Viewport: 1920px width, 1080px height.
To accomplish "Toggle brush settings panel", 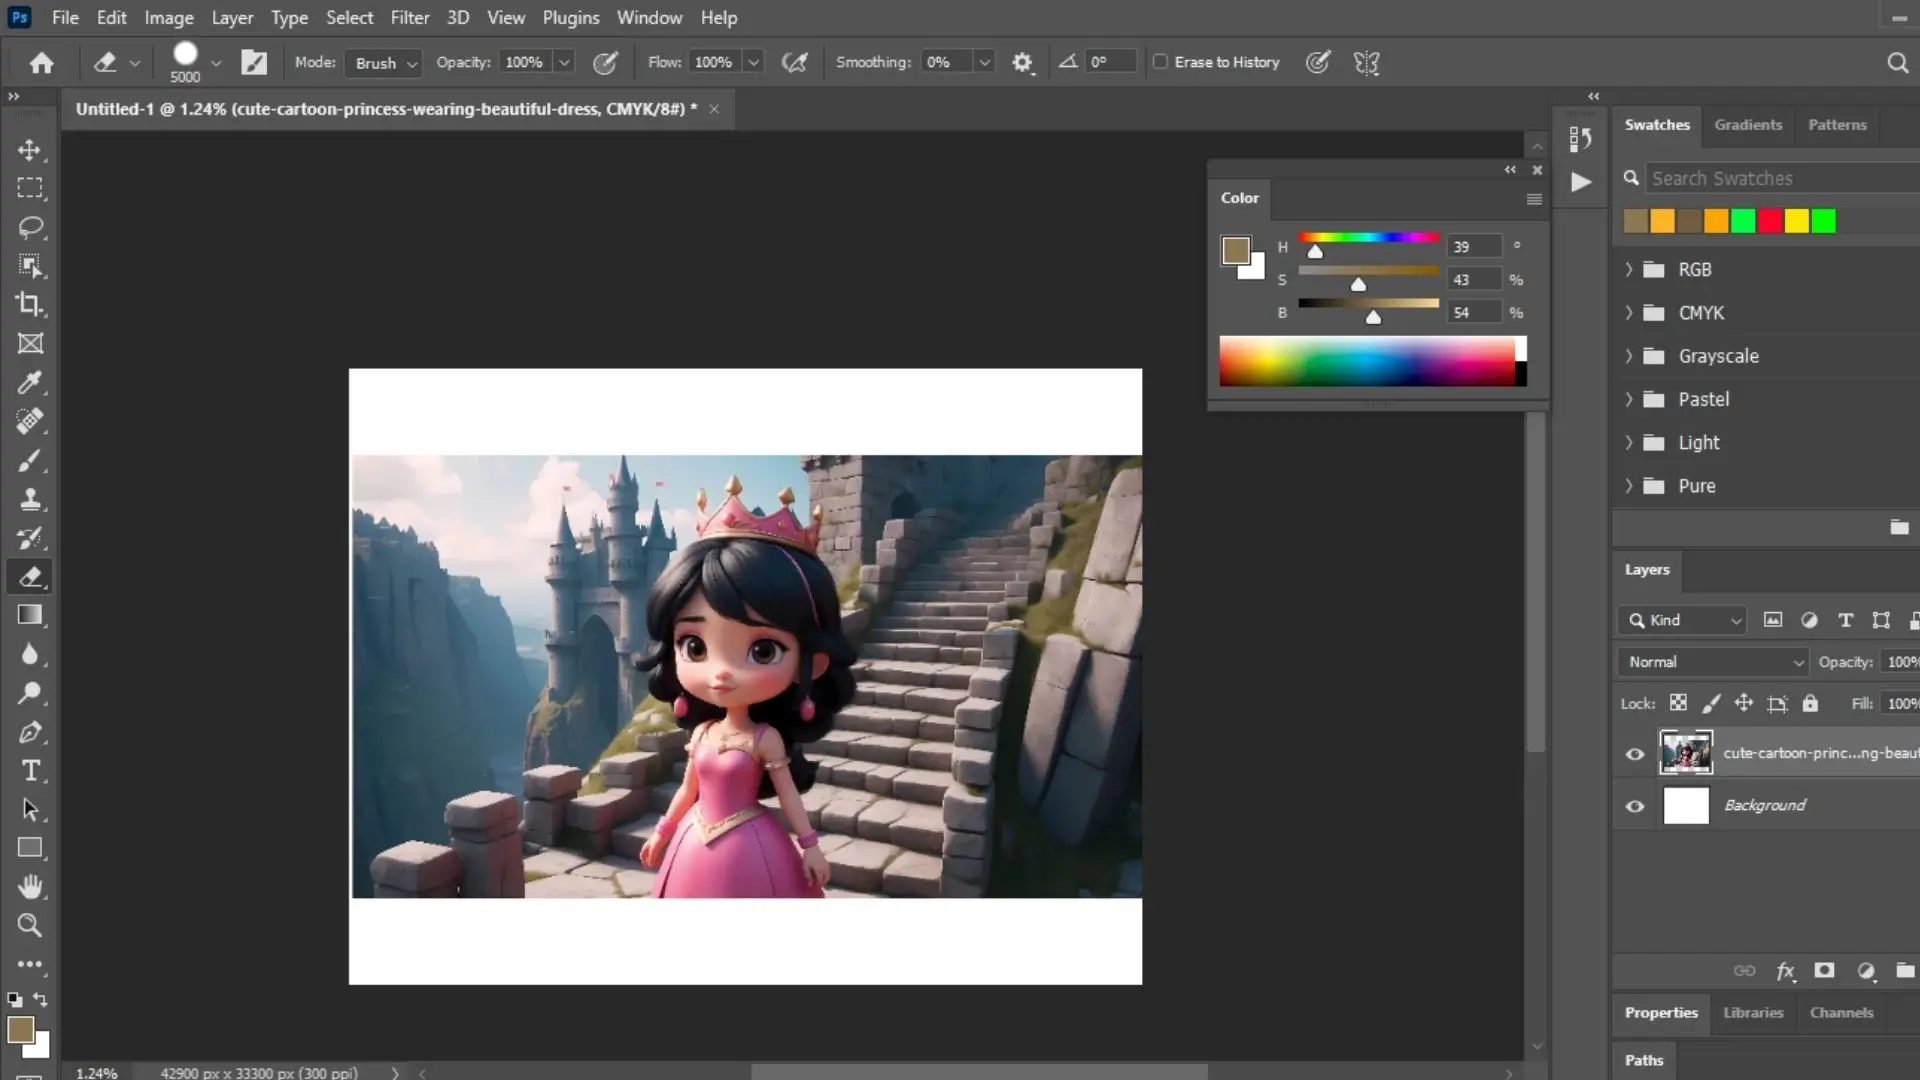I will coord(254,63).
